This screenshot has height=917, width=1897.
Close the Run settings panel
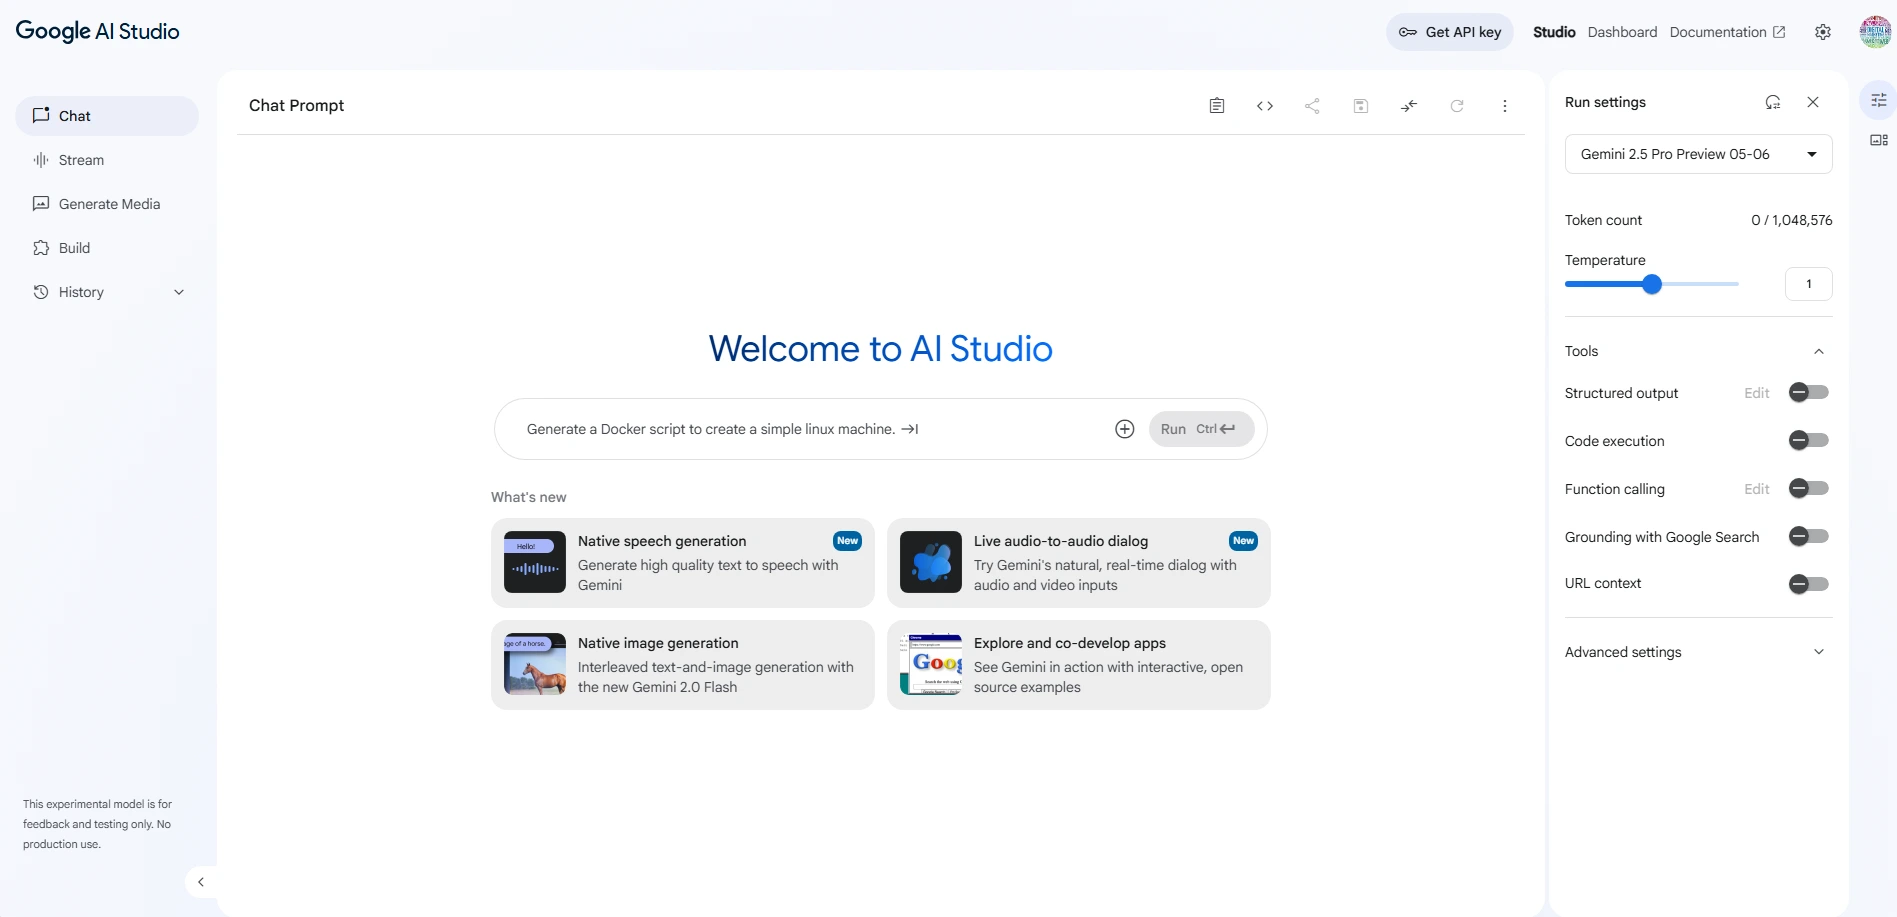[x=1813, y=102]
